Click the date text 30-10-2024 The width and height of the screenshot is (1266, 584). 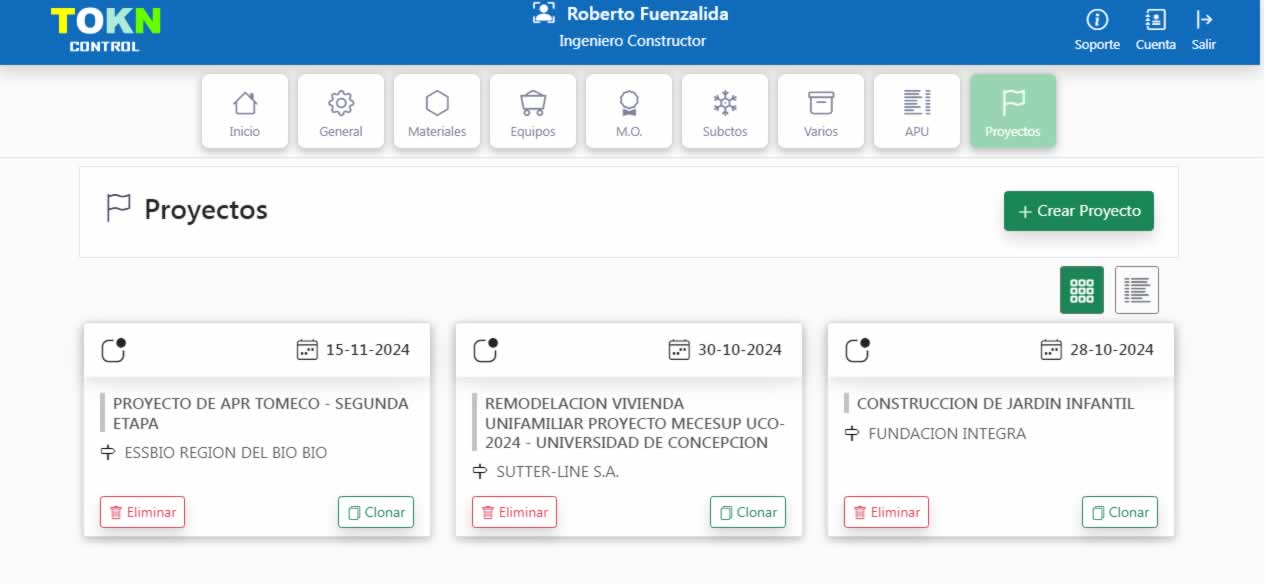(x=740, y=350)
